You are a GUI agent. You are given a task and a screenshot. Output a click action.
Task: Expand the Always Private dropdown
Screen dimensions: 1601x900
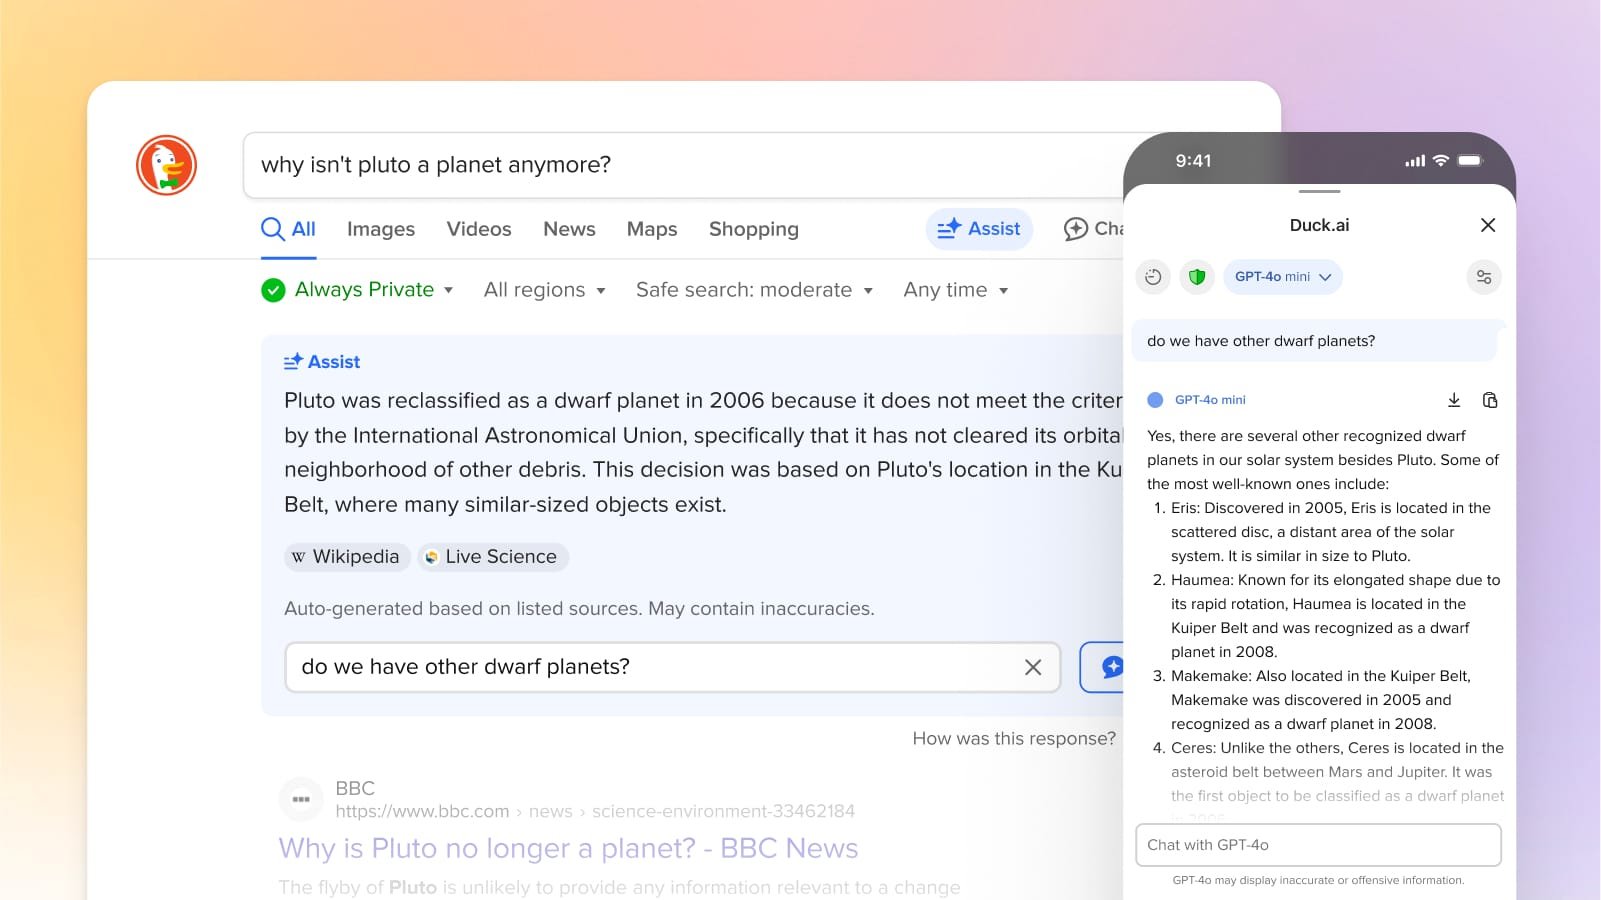357,290
